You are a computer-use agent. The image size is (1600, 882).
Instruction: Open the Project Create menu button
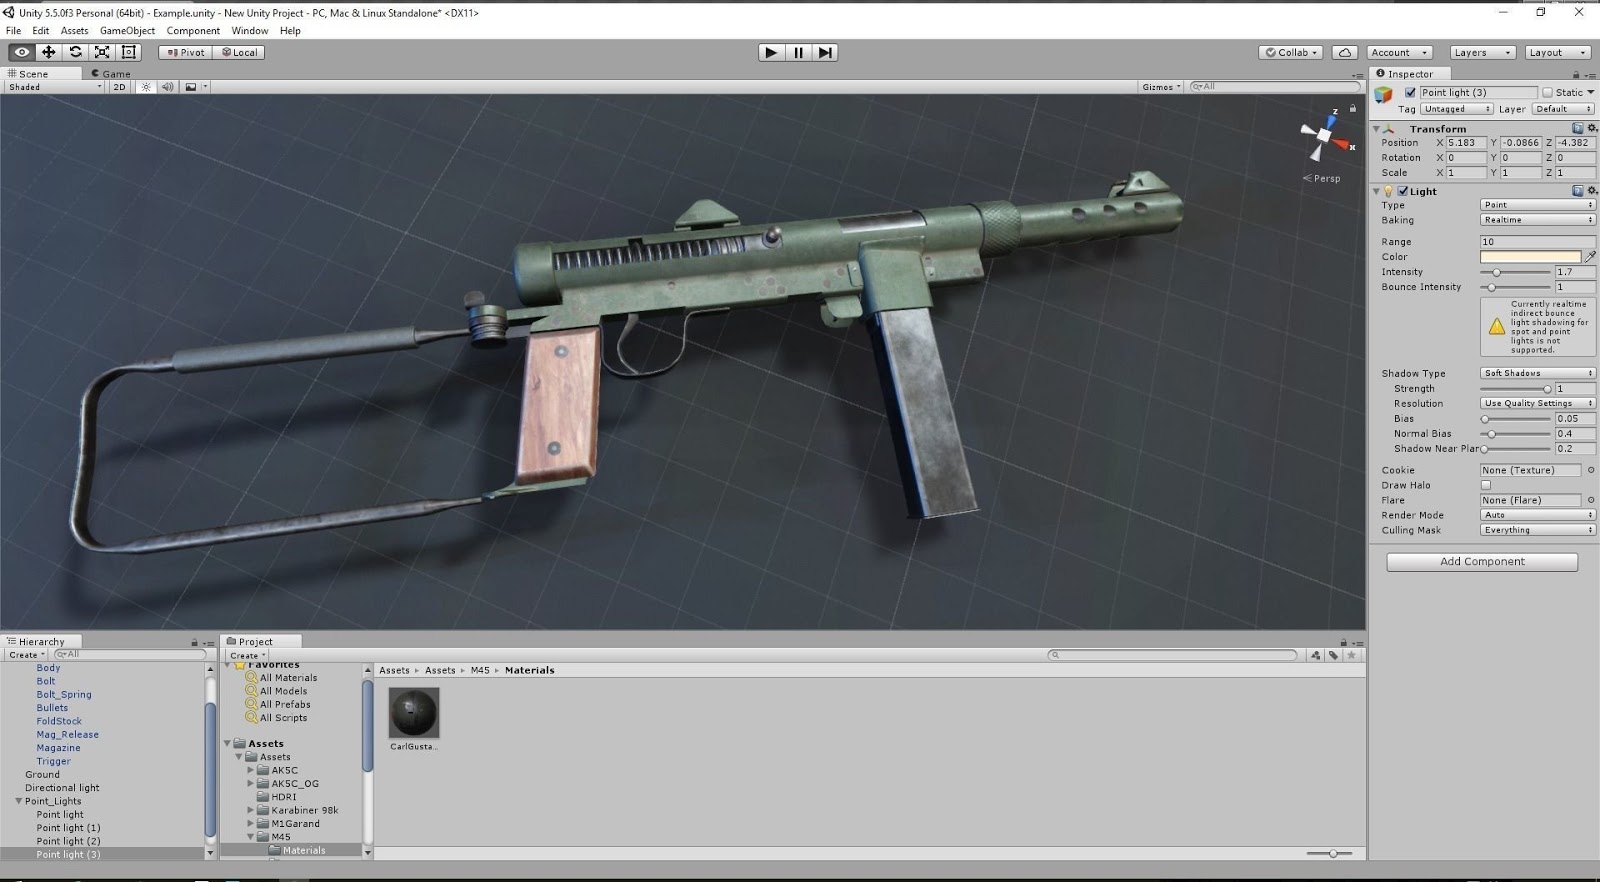coord(248,655)
